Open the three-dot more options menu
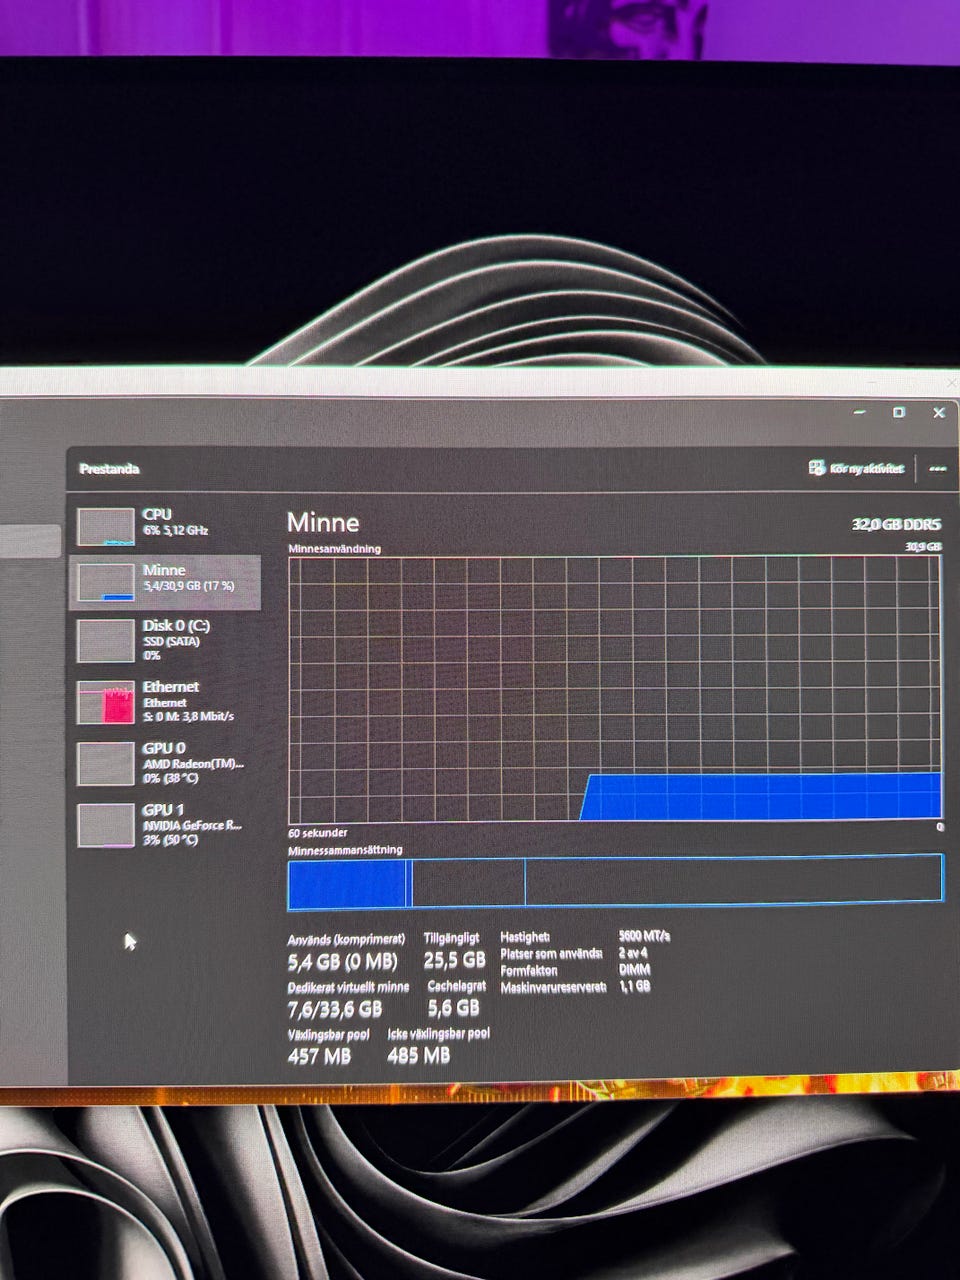The image size is (960, 1280). pos(937,468)
